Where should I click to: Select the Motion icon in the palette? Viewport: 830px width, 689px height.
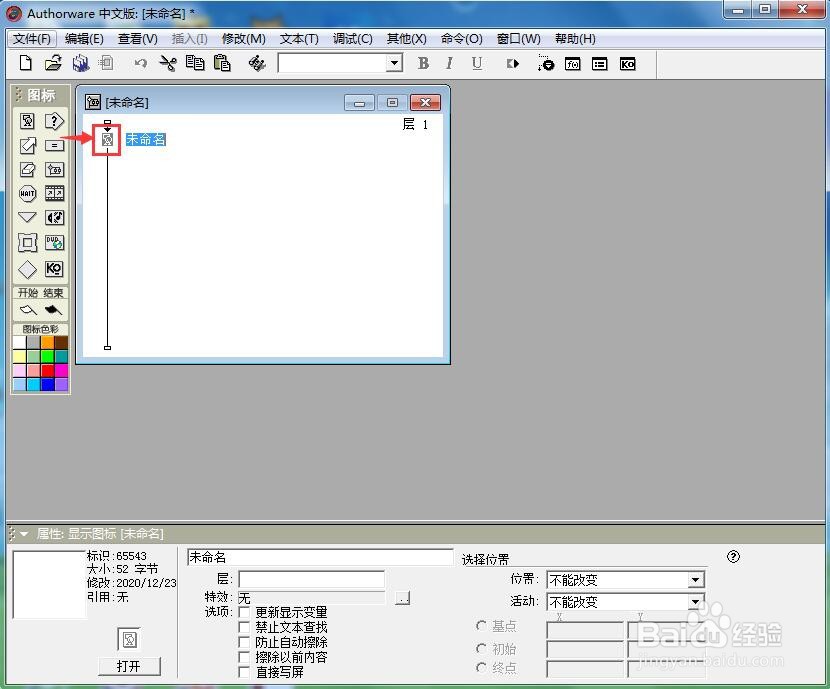pos(28,146)
